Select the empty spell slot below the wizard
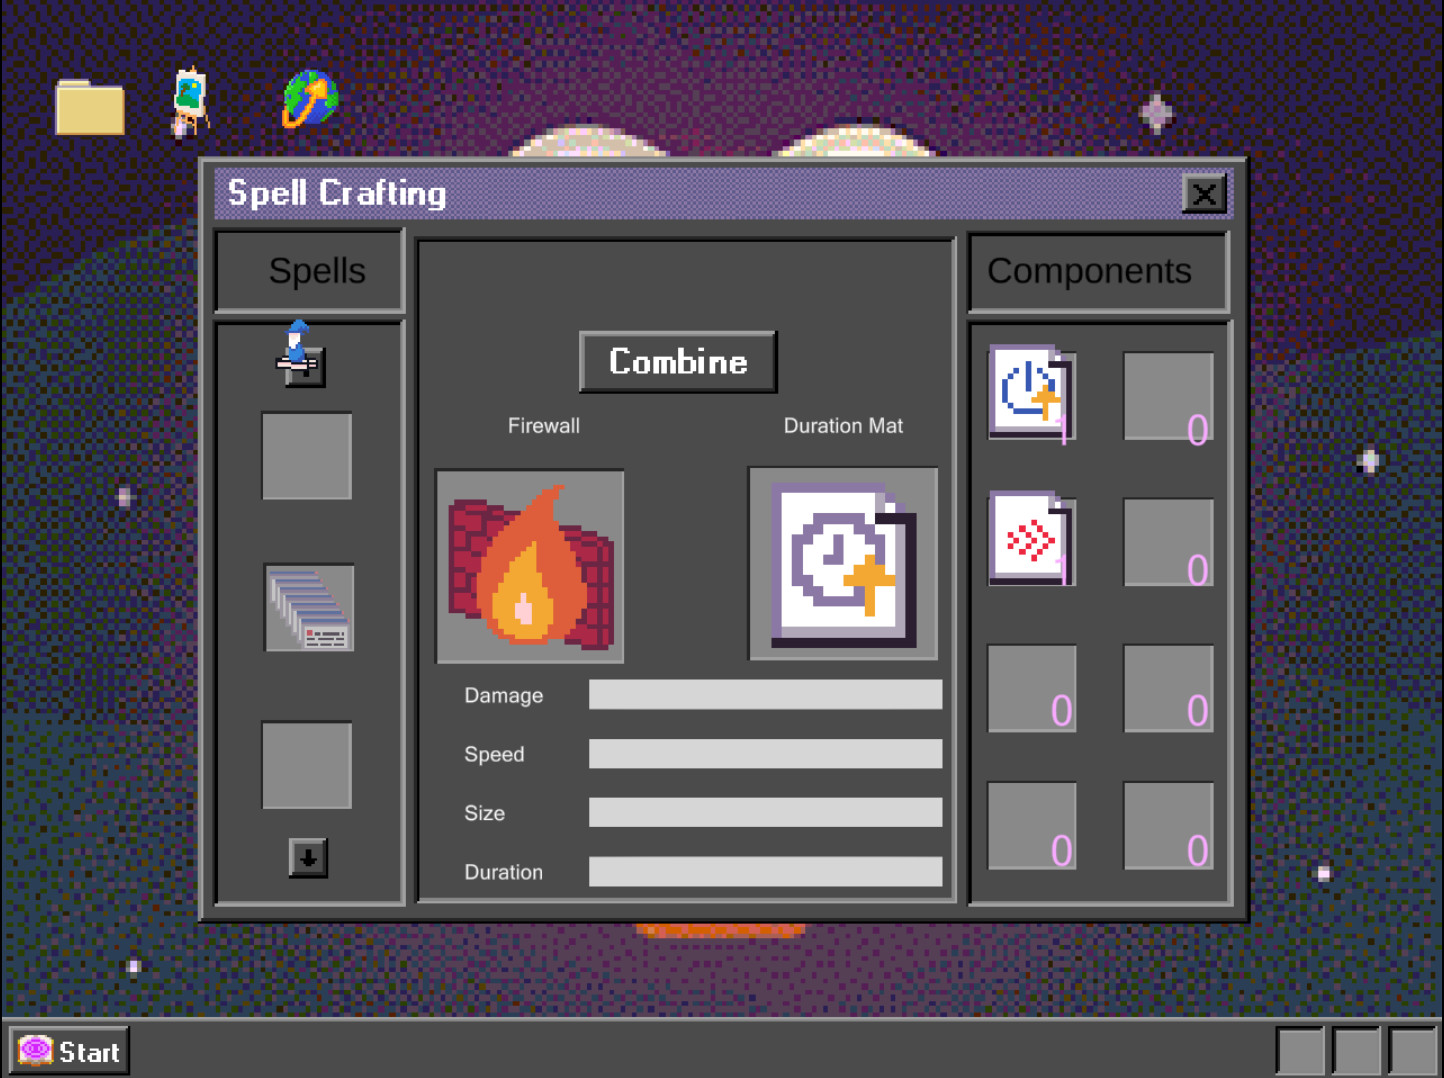The width and height of the screenshot is (1444, 1078). pyautogui.click(x=307, y=456)
